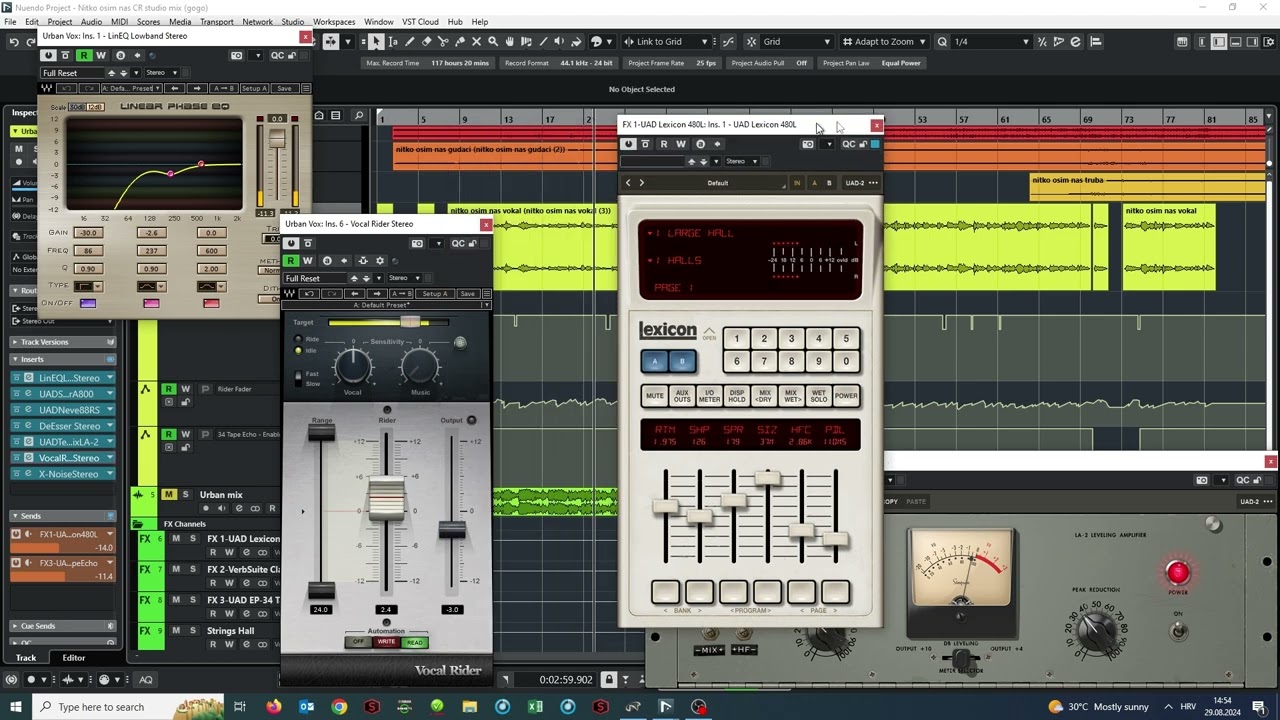1280x720 pixels.
Task: Open the Workspaces menu
Action: click(334, 22)
